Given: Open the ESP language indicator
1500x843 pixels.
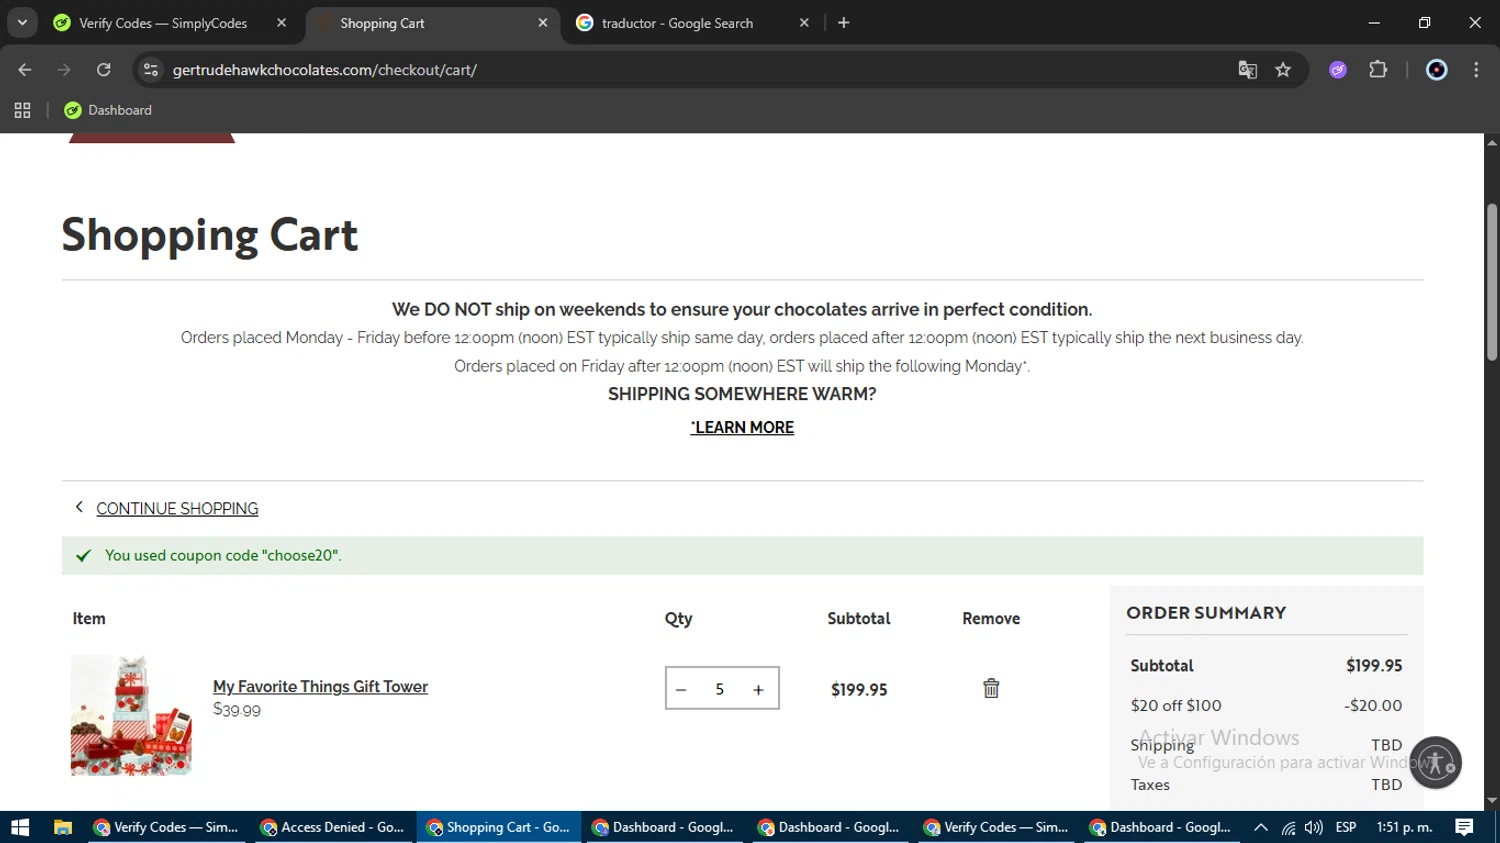Looking at the screenshot, I should tap(1346, 827).
